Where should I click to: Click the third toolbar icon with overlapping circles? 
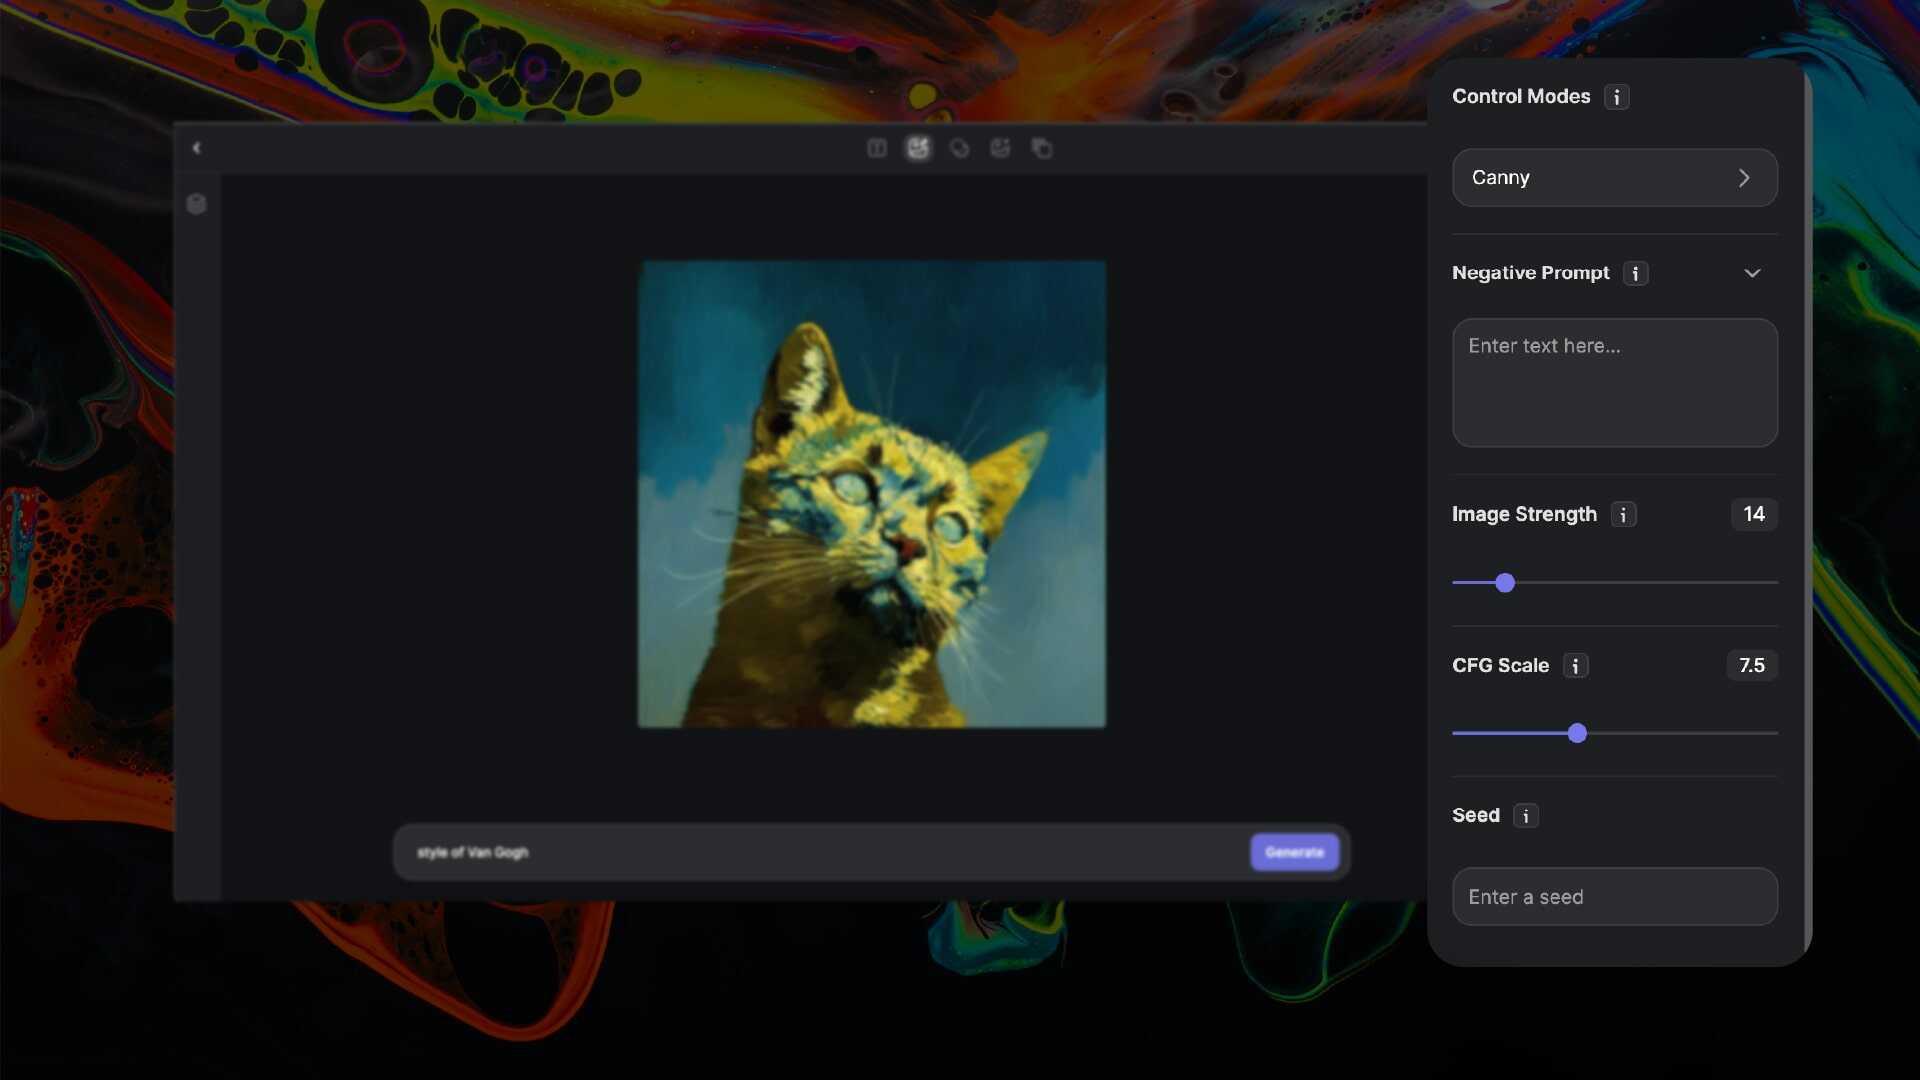[x=959, y=148]
